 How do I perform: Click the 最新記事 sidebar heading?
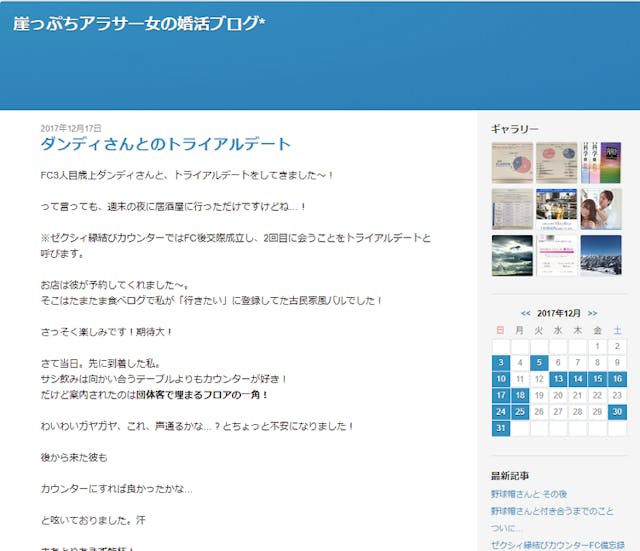point(510,476)
